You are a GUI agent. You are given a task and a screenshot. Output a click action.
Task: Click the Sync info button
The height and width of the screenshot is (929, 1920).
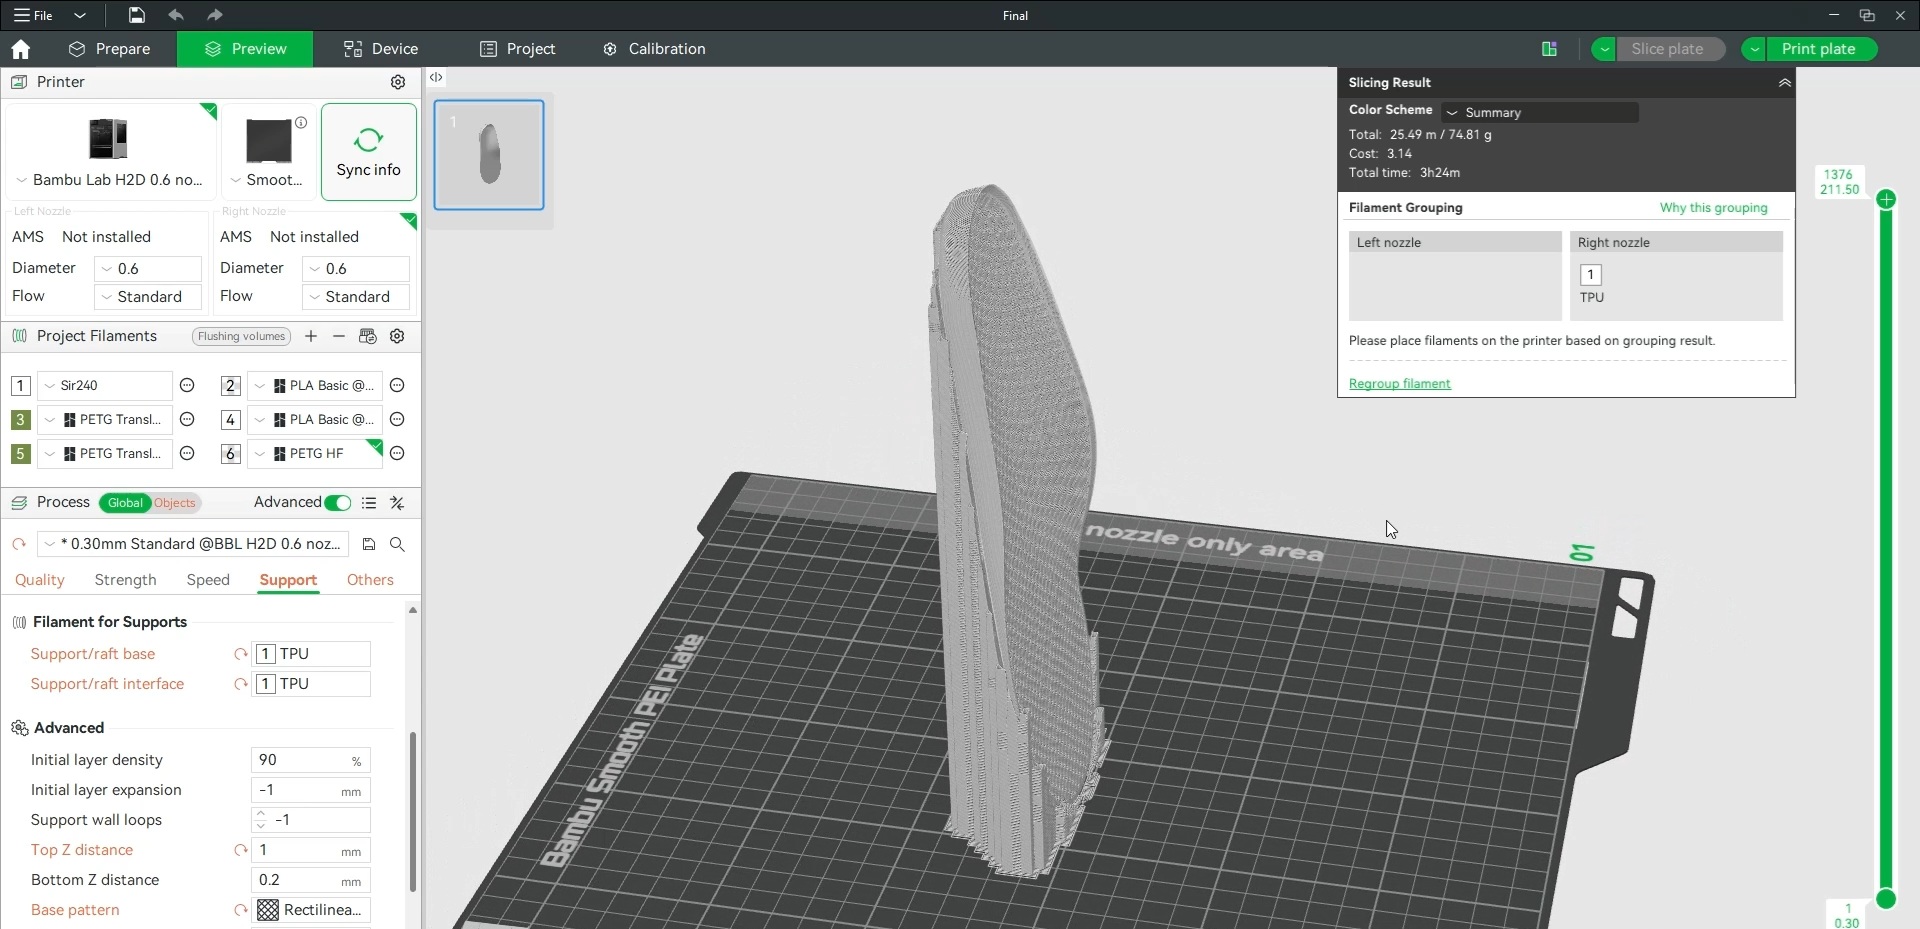[x=368, y=152]
